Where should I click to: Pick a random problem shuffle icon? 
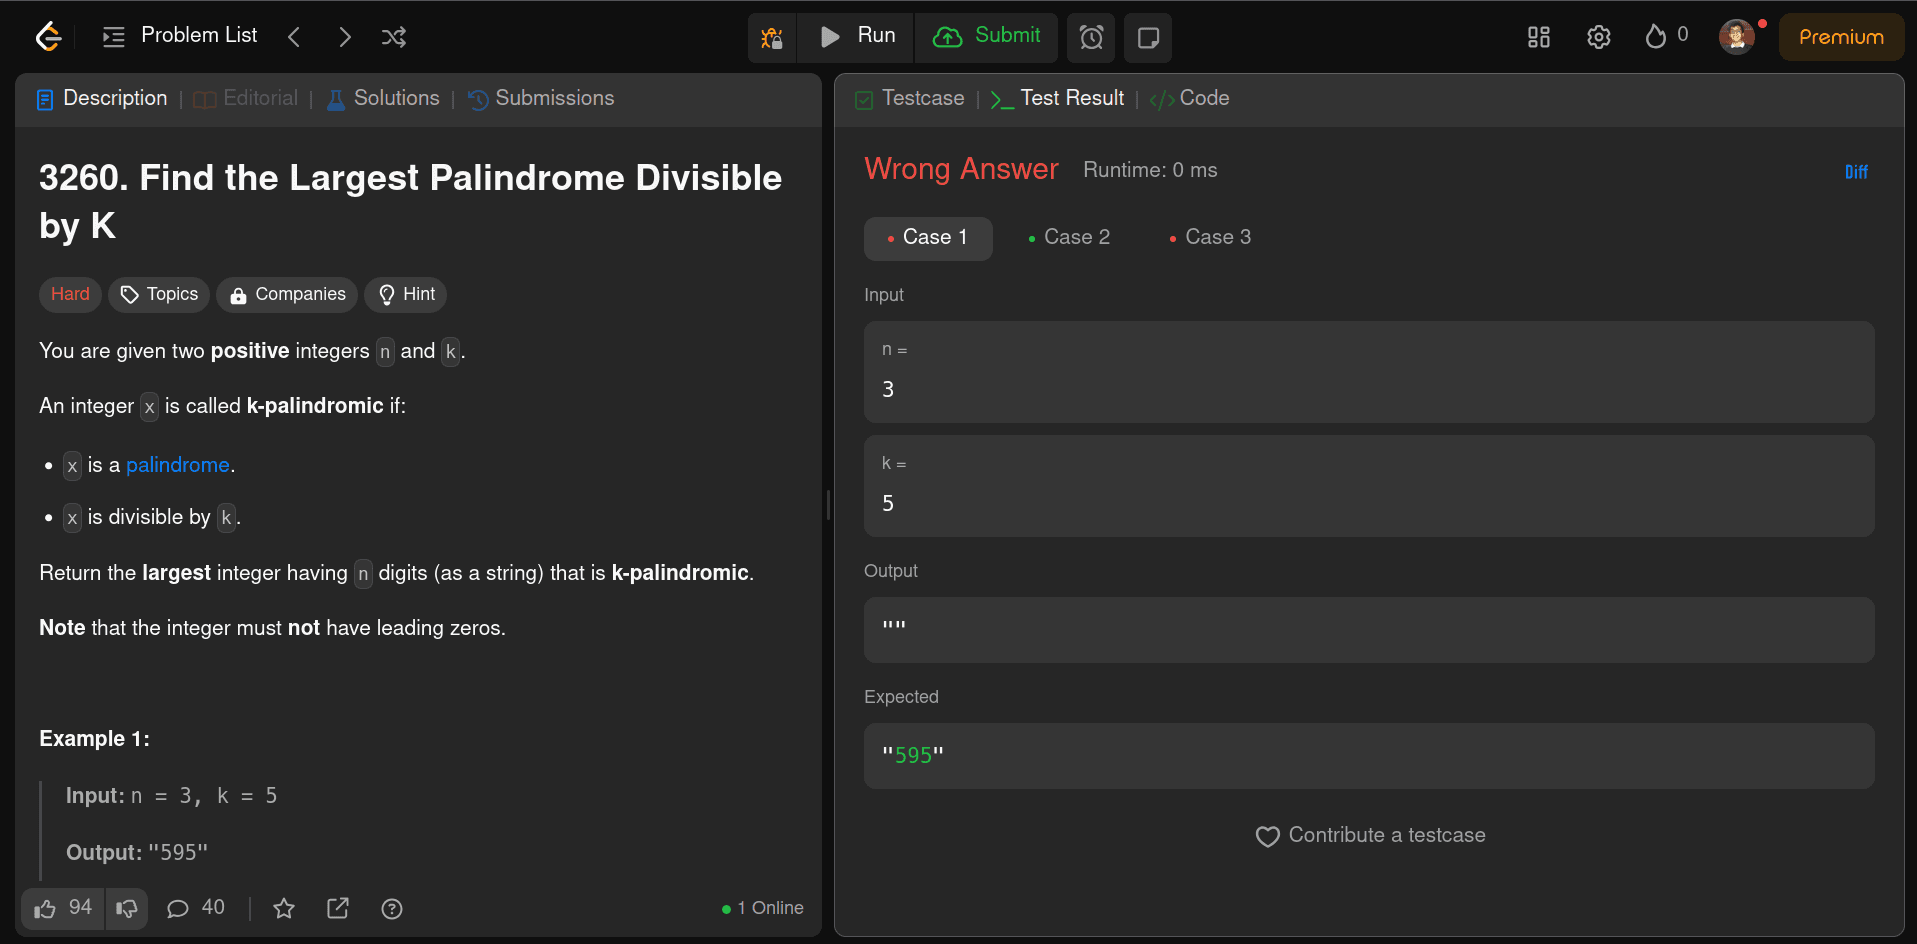[394, 37]
